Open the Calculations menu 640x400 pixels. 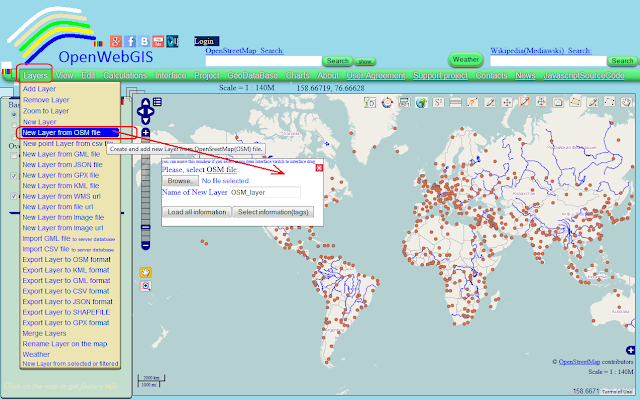pos(125,76)
